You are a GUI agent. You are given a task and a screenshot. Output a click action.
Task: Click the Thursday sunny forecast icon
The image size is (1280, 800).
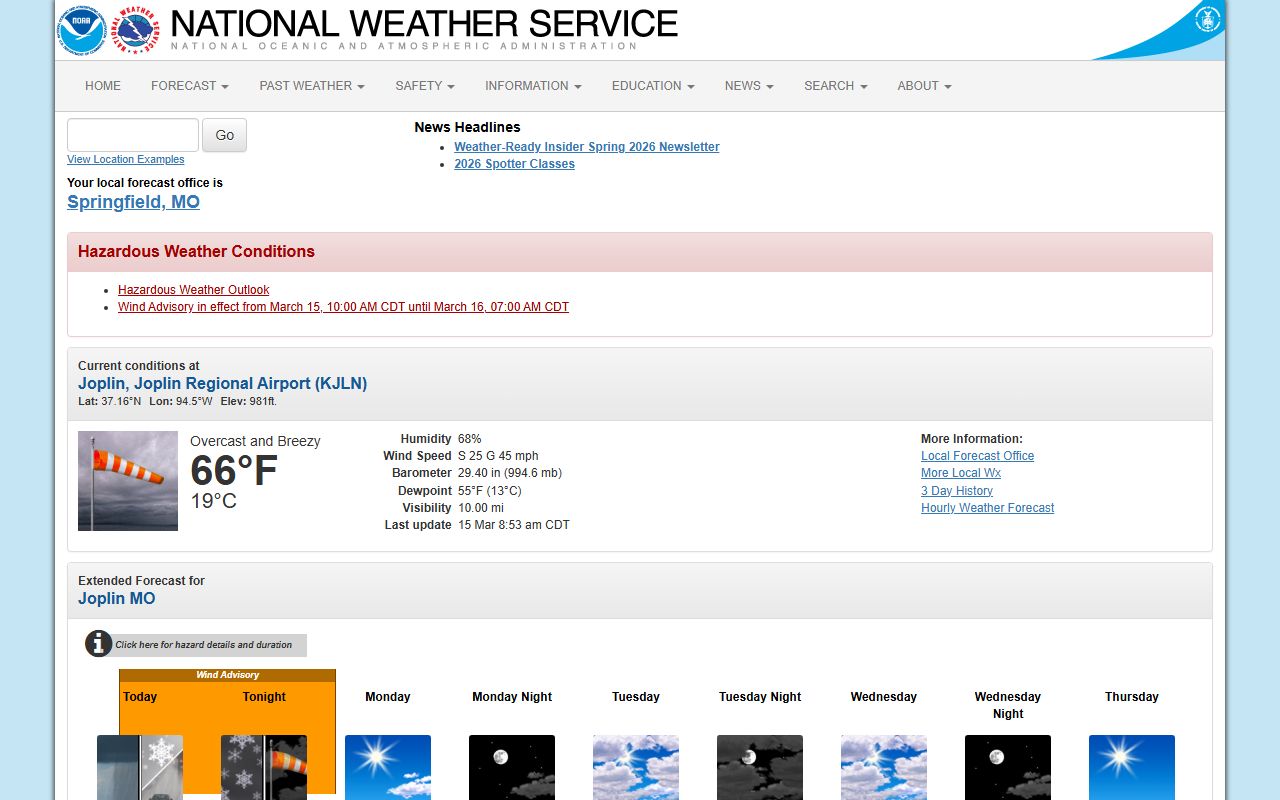point(1132,767)
